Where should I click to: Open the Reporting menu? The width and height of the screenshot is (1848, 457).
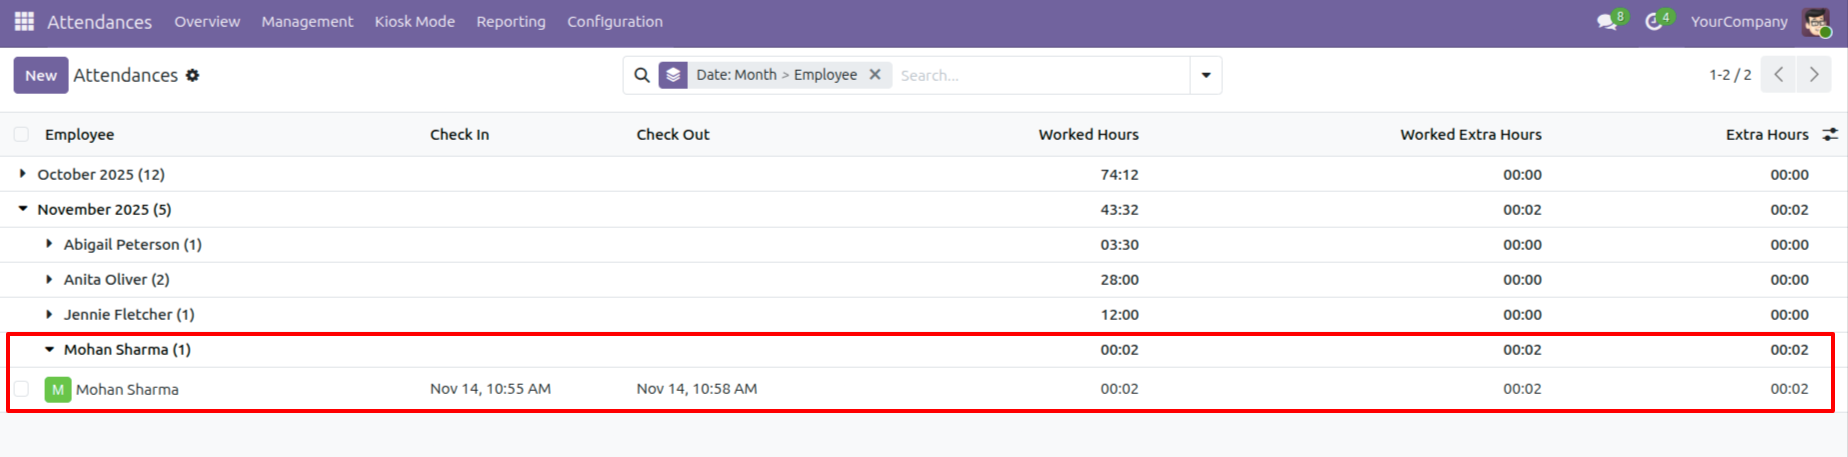click(511, 21)
